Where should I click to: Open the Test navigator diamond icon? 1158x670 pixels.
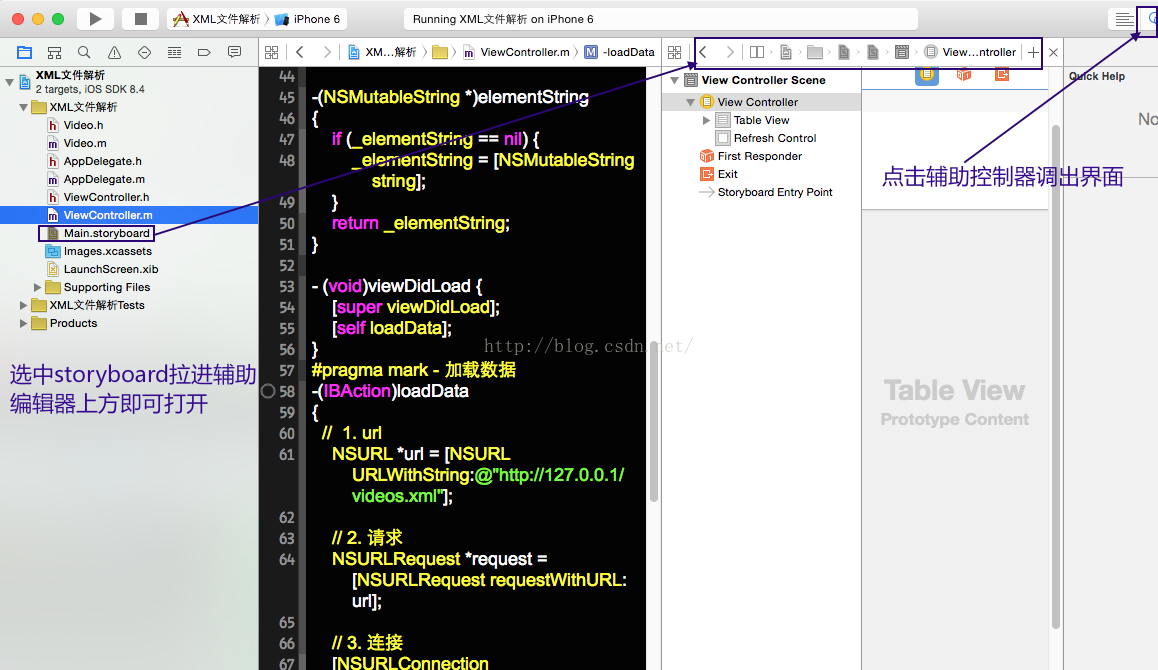coord(145,52)
